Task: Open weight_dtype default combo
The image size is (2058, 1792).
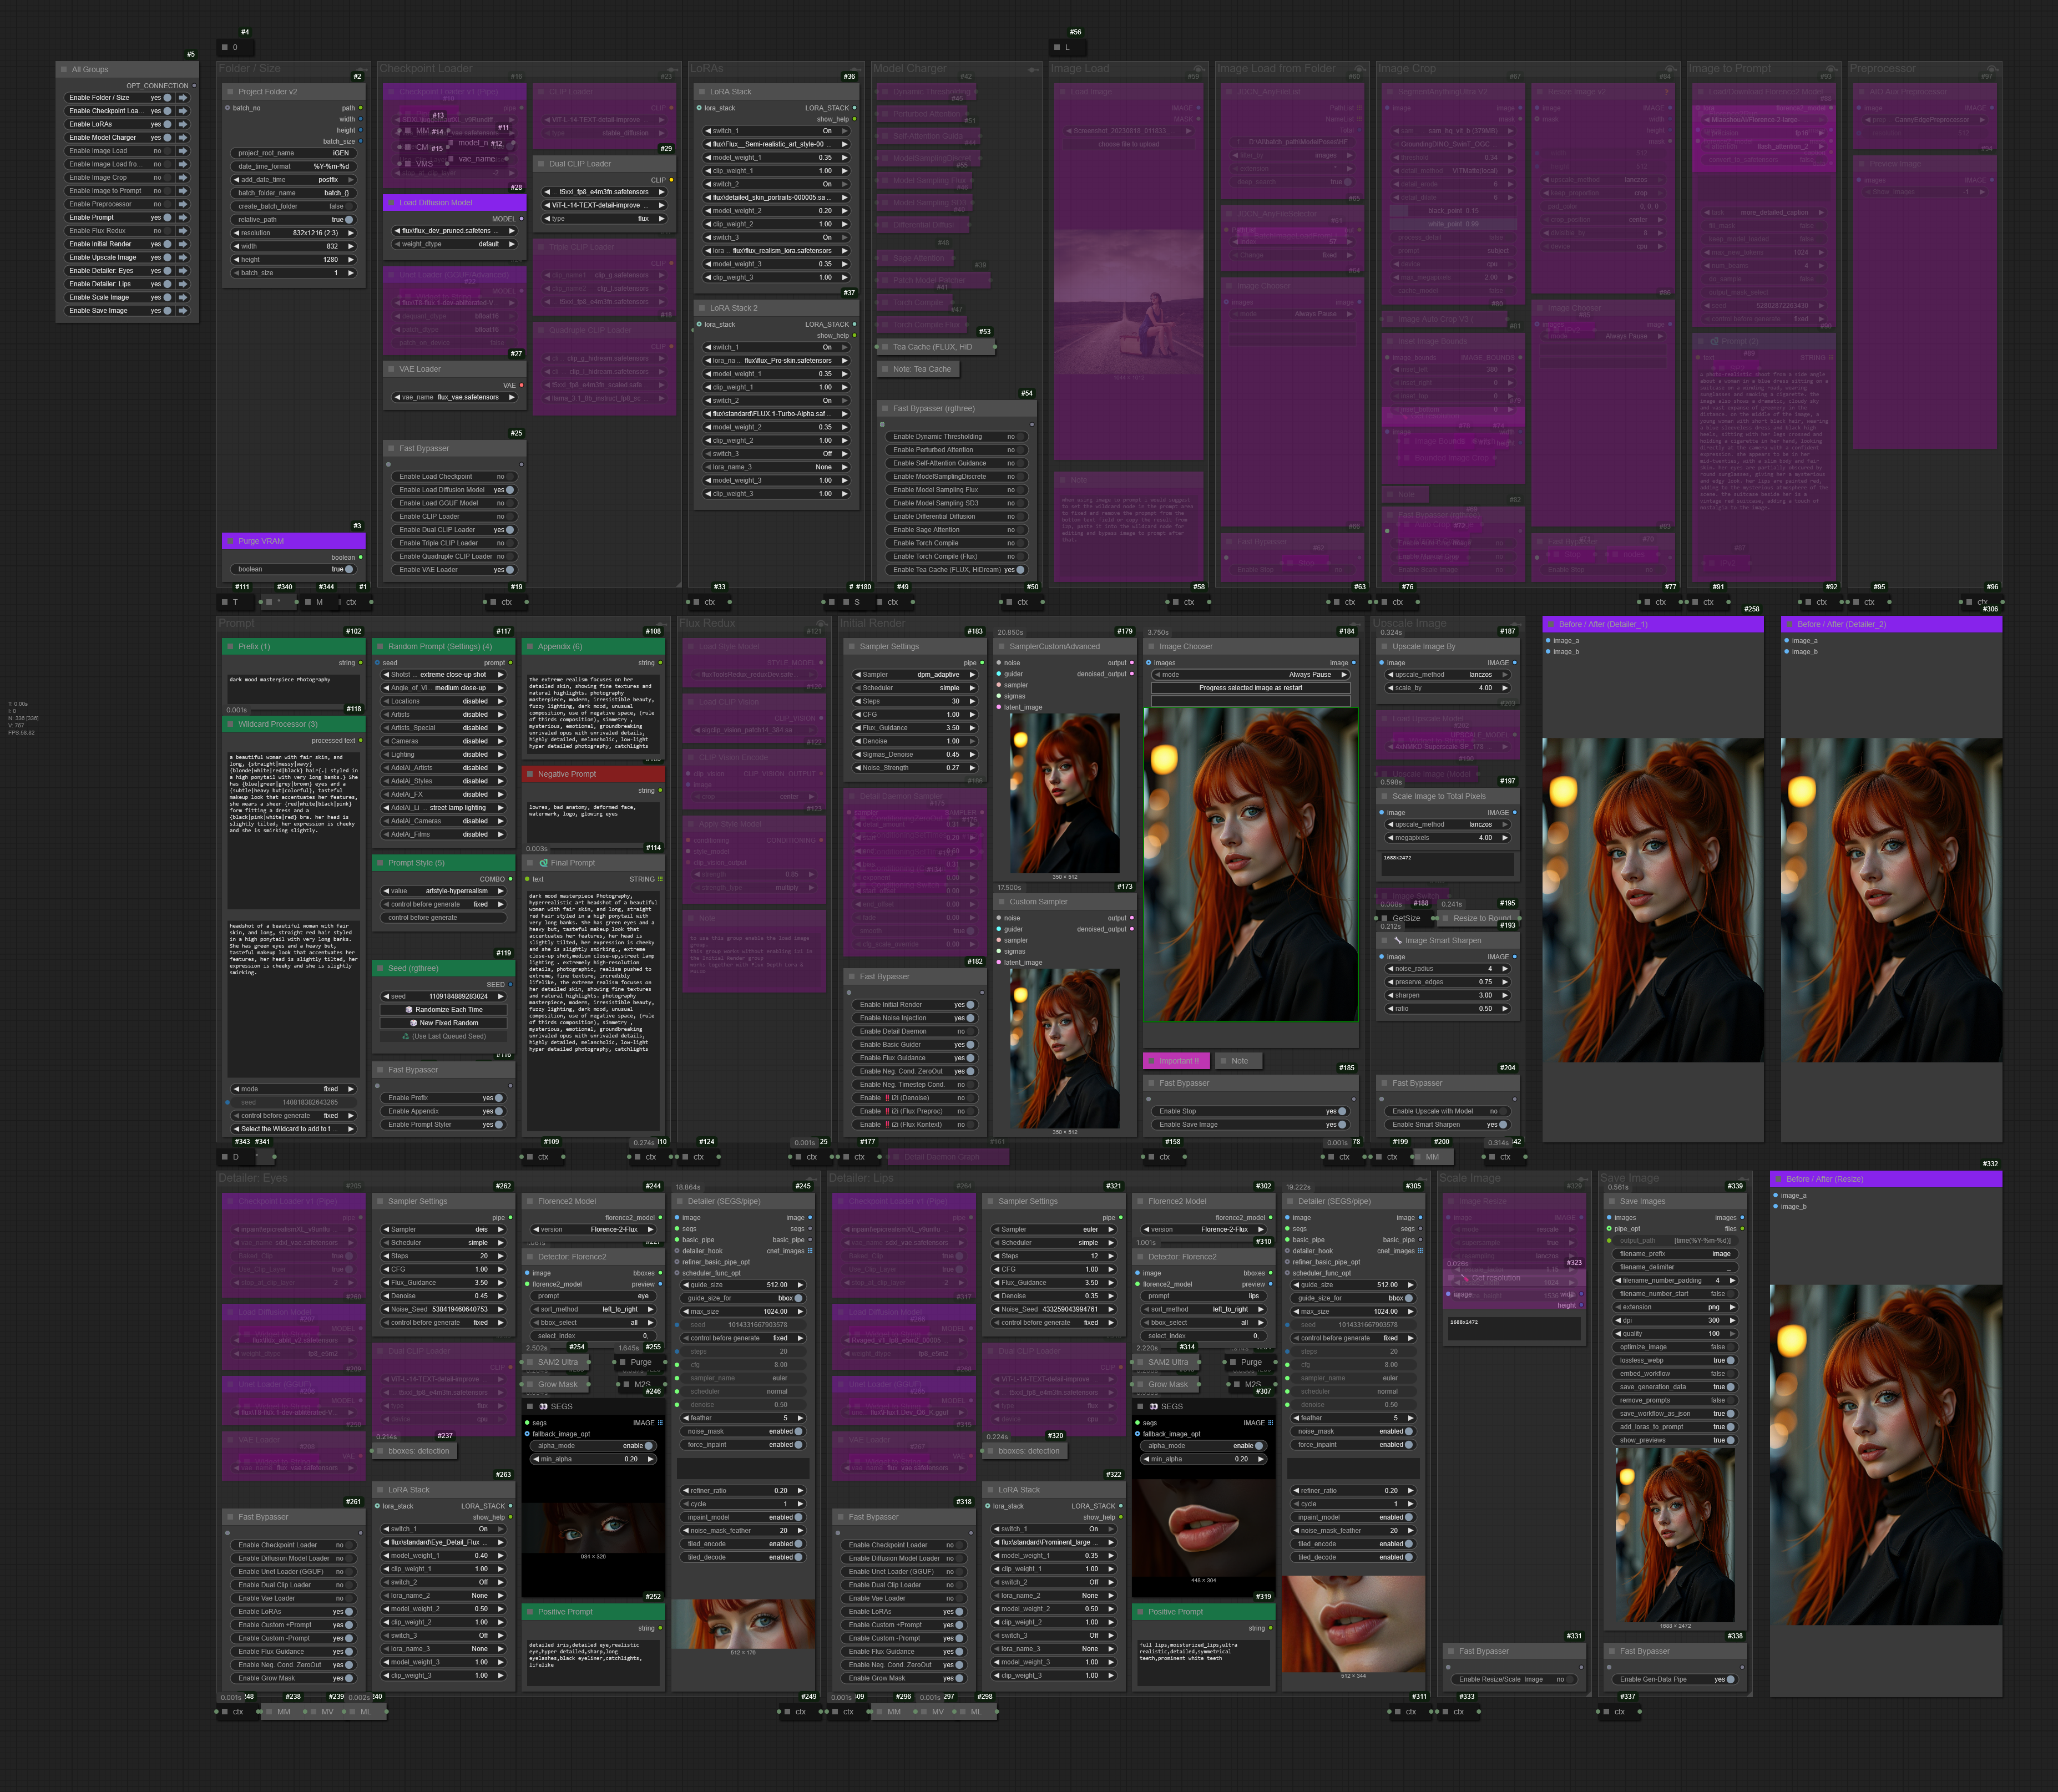Action: [455, 244]
